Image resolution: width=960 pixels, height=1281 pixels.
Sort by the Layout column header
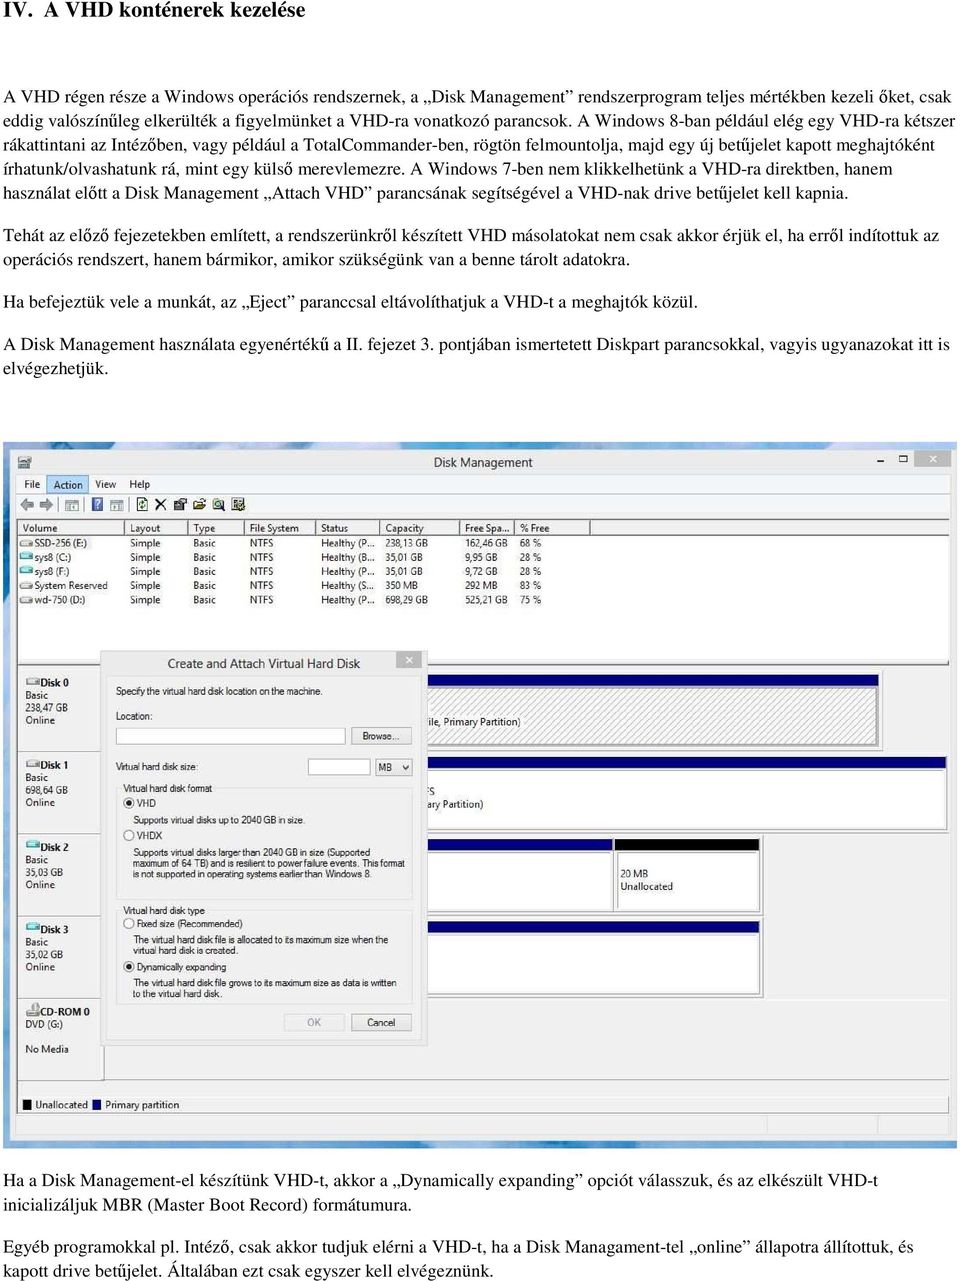(x=156, y=527)
